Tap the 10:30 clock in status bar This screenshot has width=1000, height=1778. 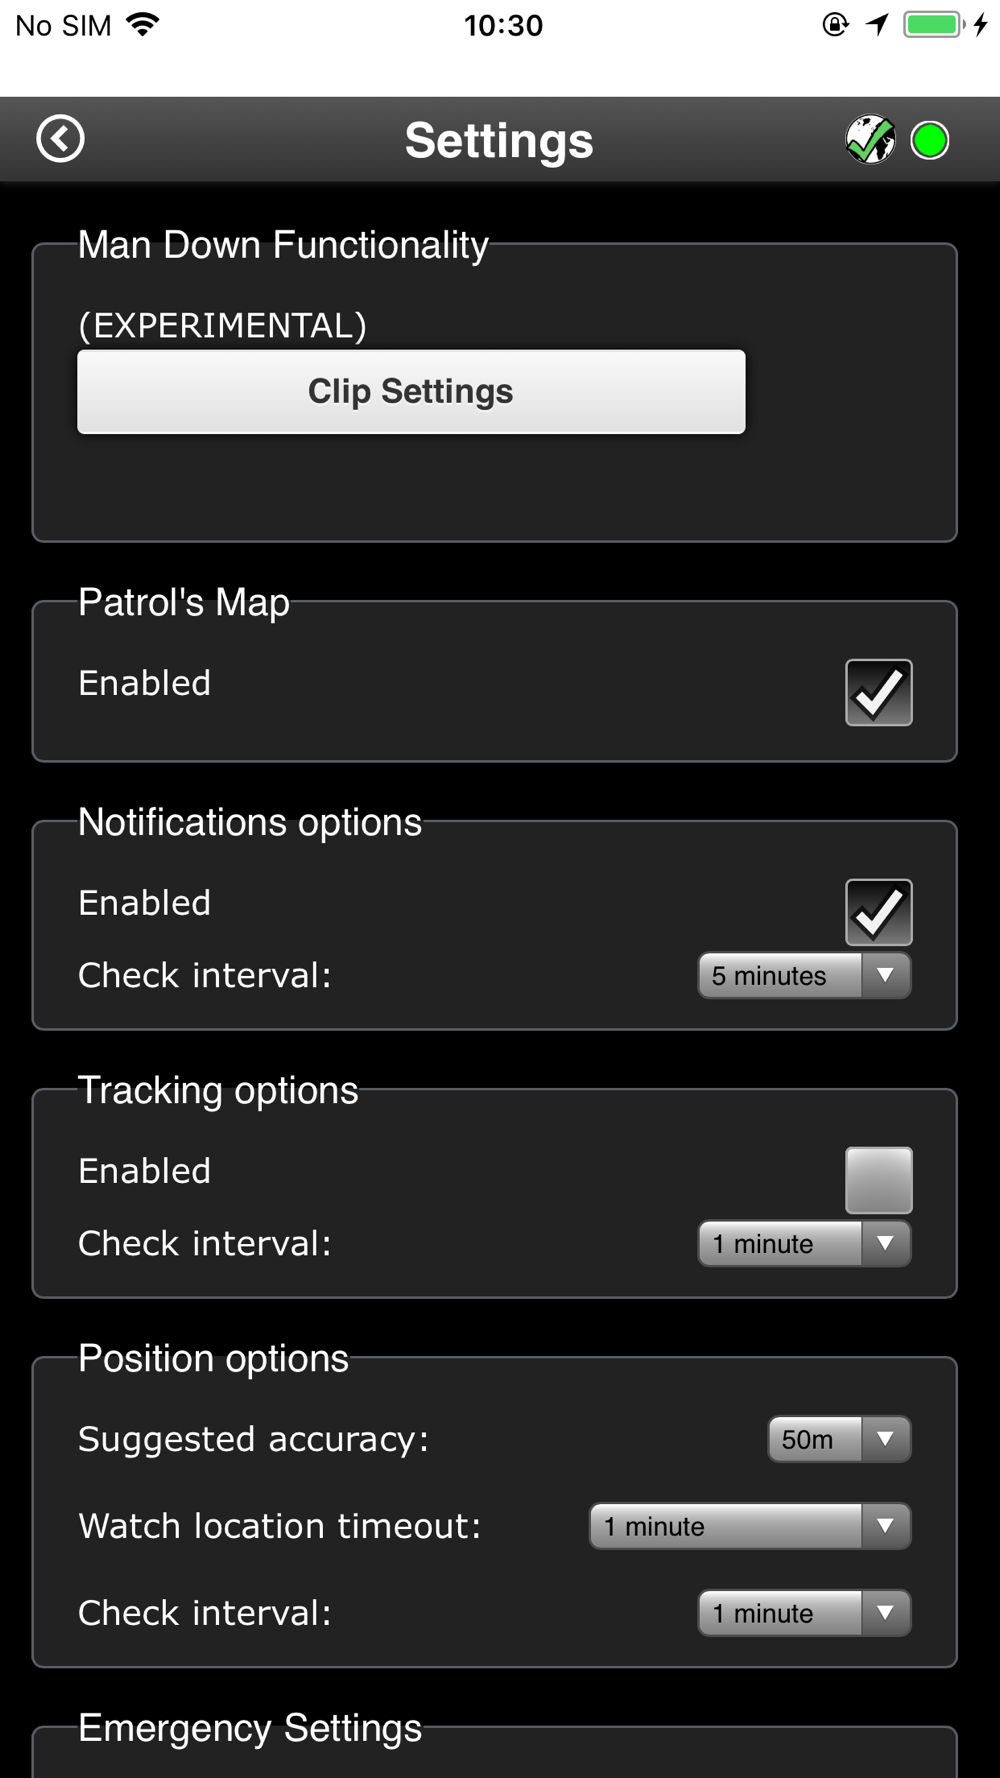point(503,25)
